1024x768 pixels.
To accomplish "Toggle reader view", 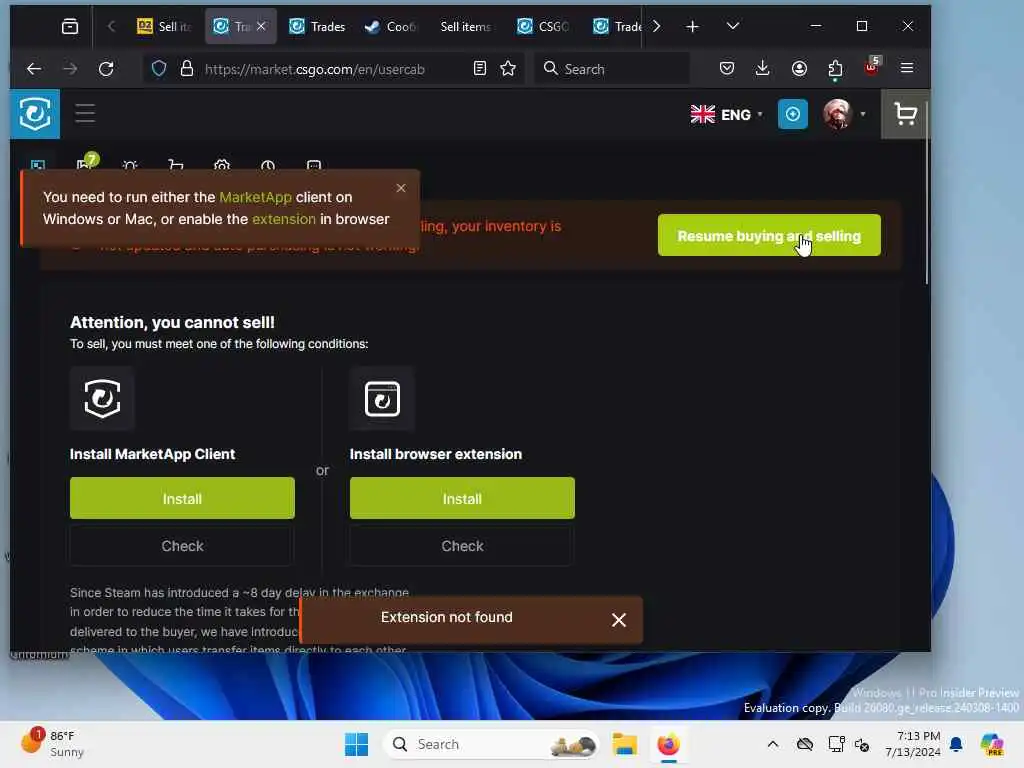I will 479,69.
